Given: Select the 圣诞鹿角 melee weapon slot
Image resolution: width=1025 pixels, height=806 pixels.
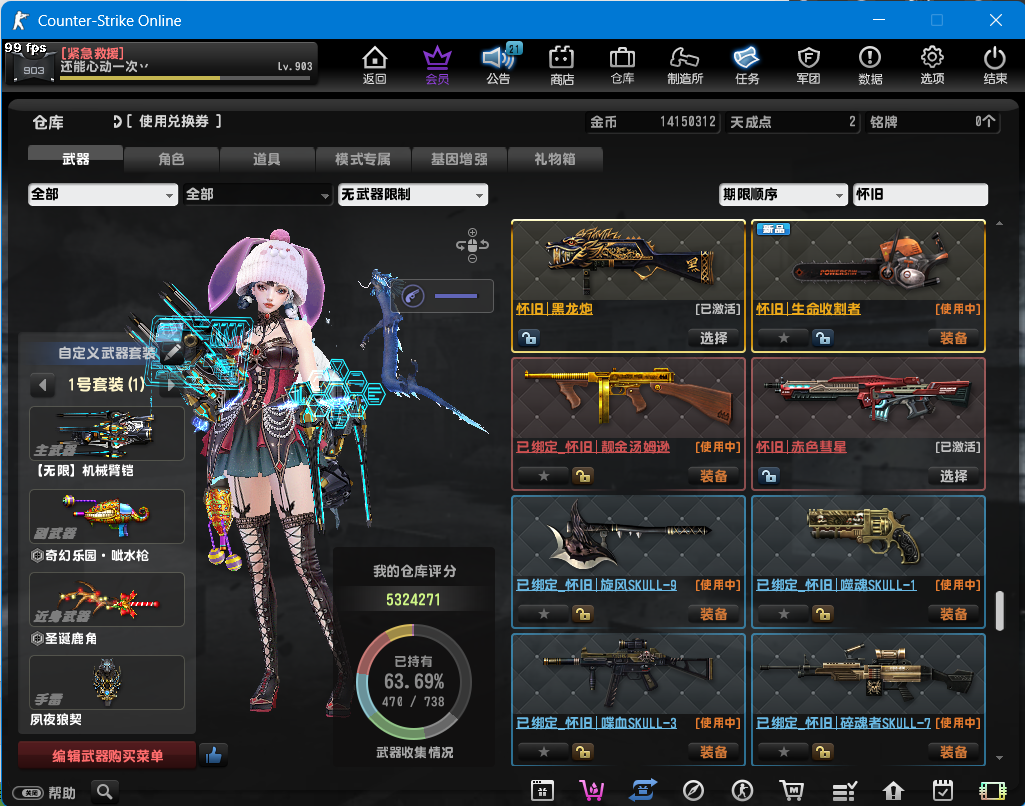Looking at the screenshot, I should [x=107, y=599].
